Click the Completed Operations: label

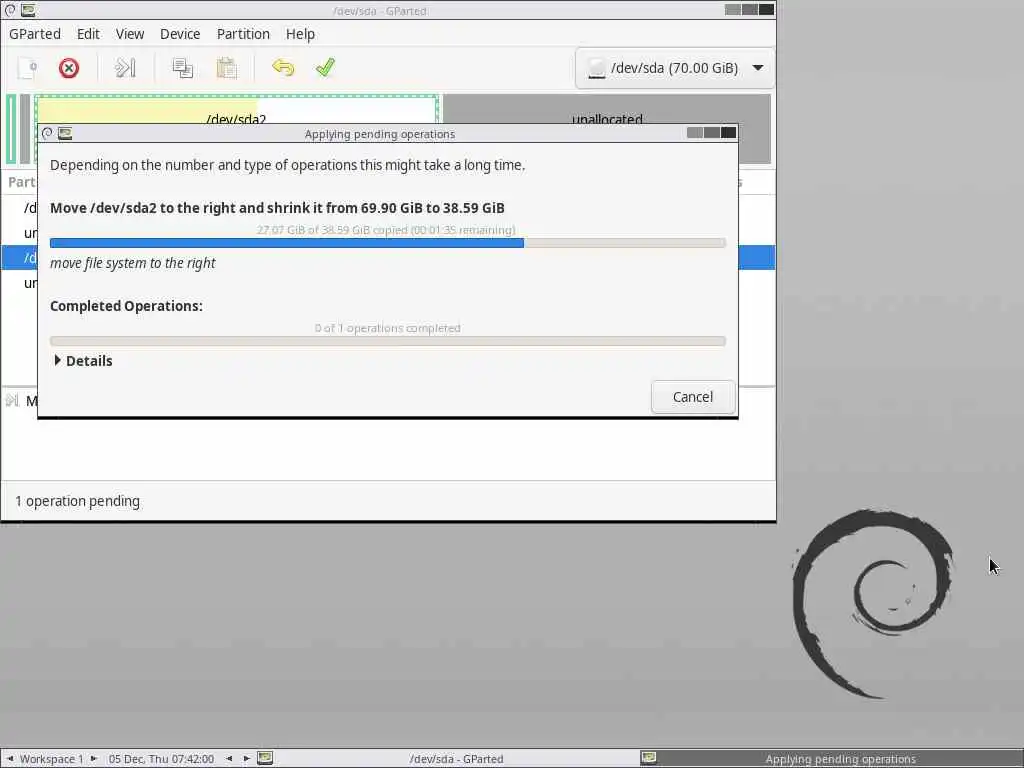[x=126, y=306]
